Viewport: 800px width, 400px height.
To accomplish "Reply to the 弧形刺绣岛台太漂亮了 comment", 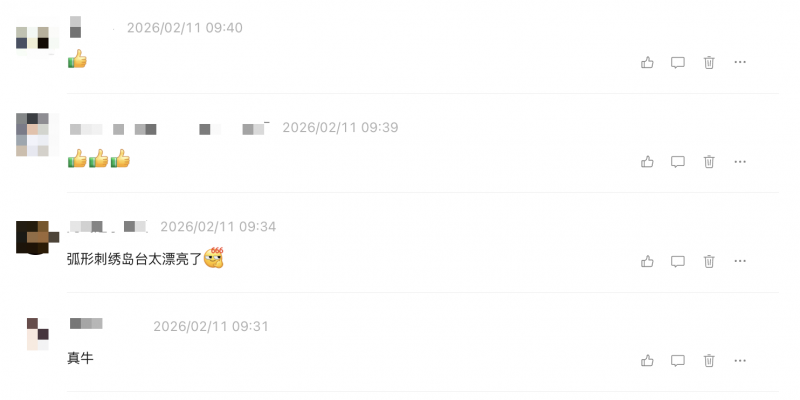I will click(x=678, y=261).
